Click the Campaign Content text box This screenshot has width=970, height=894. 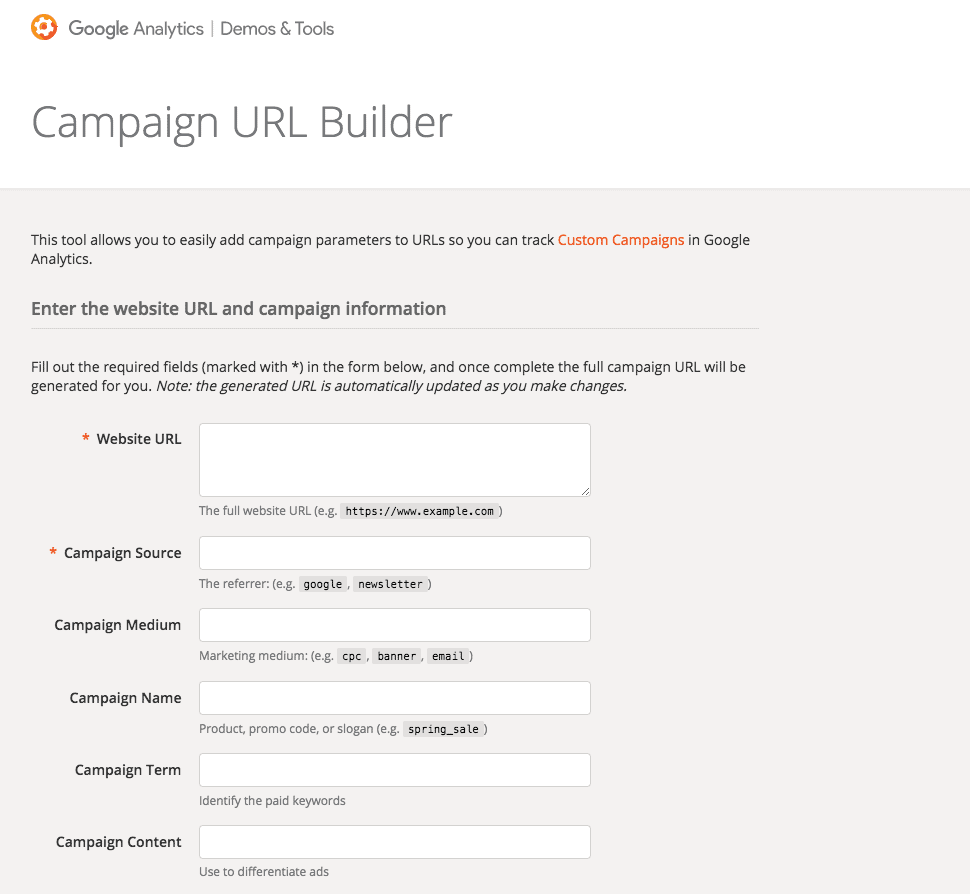coord(394,842)
